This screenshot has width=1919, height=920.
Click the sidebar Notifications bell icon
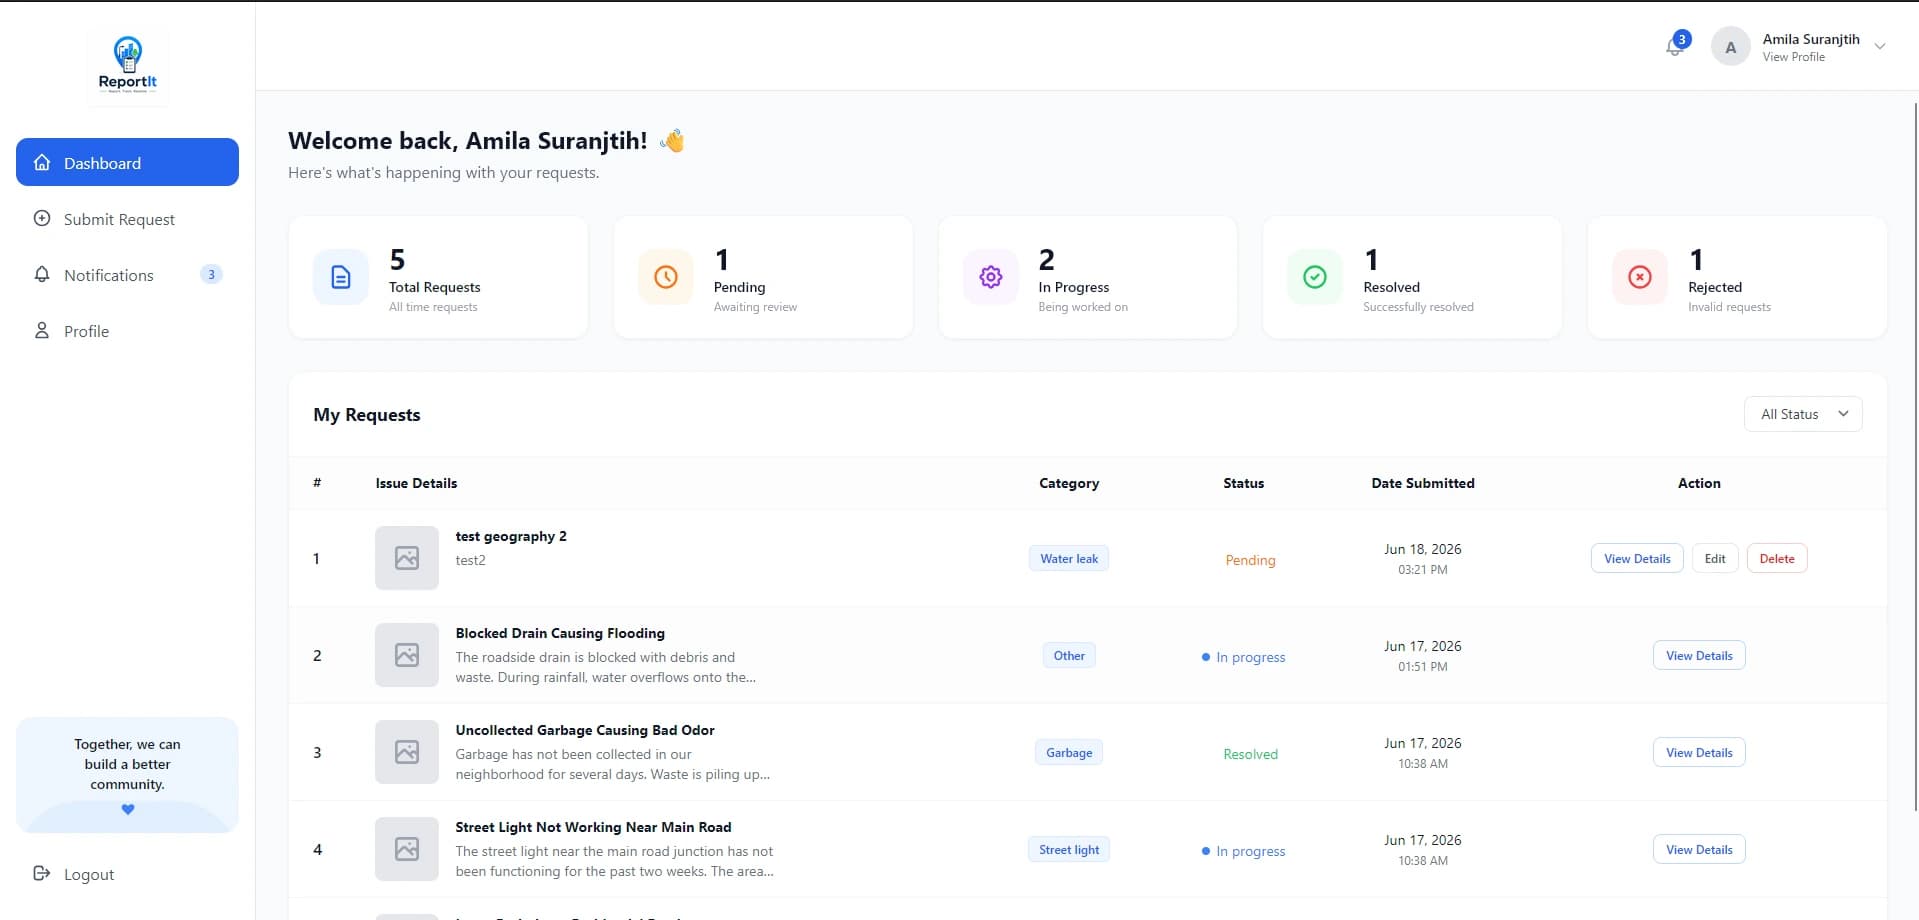pyautogui.click(x=42, y=274)
